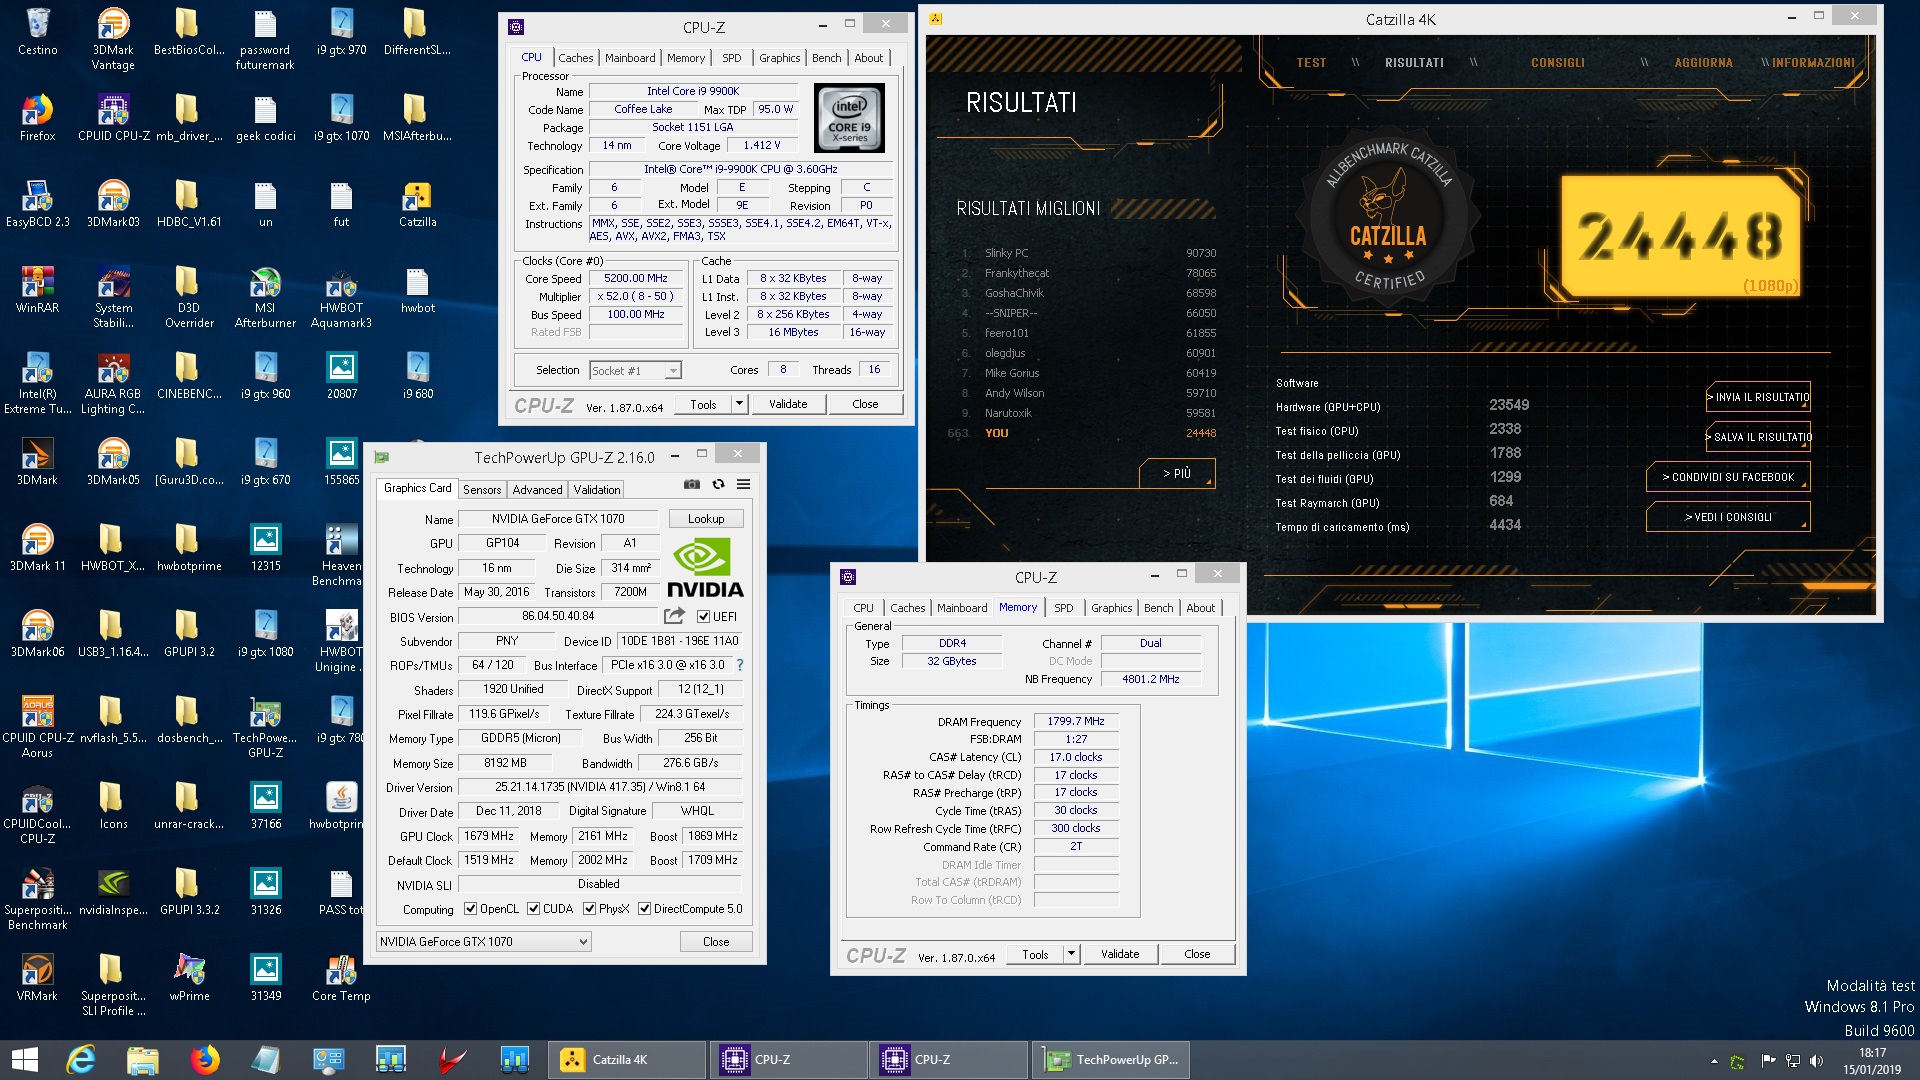
Task: Click GPU-Z refresh icon
Action: tap(718, 484)
